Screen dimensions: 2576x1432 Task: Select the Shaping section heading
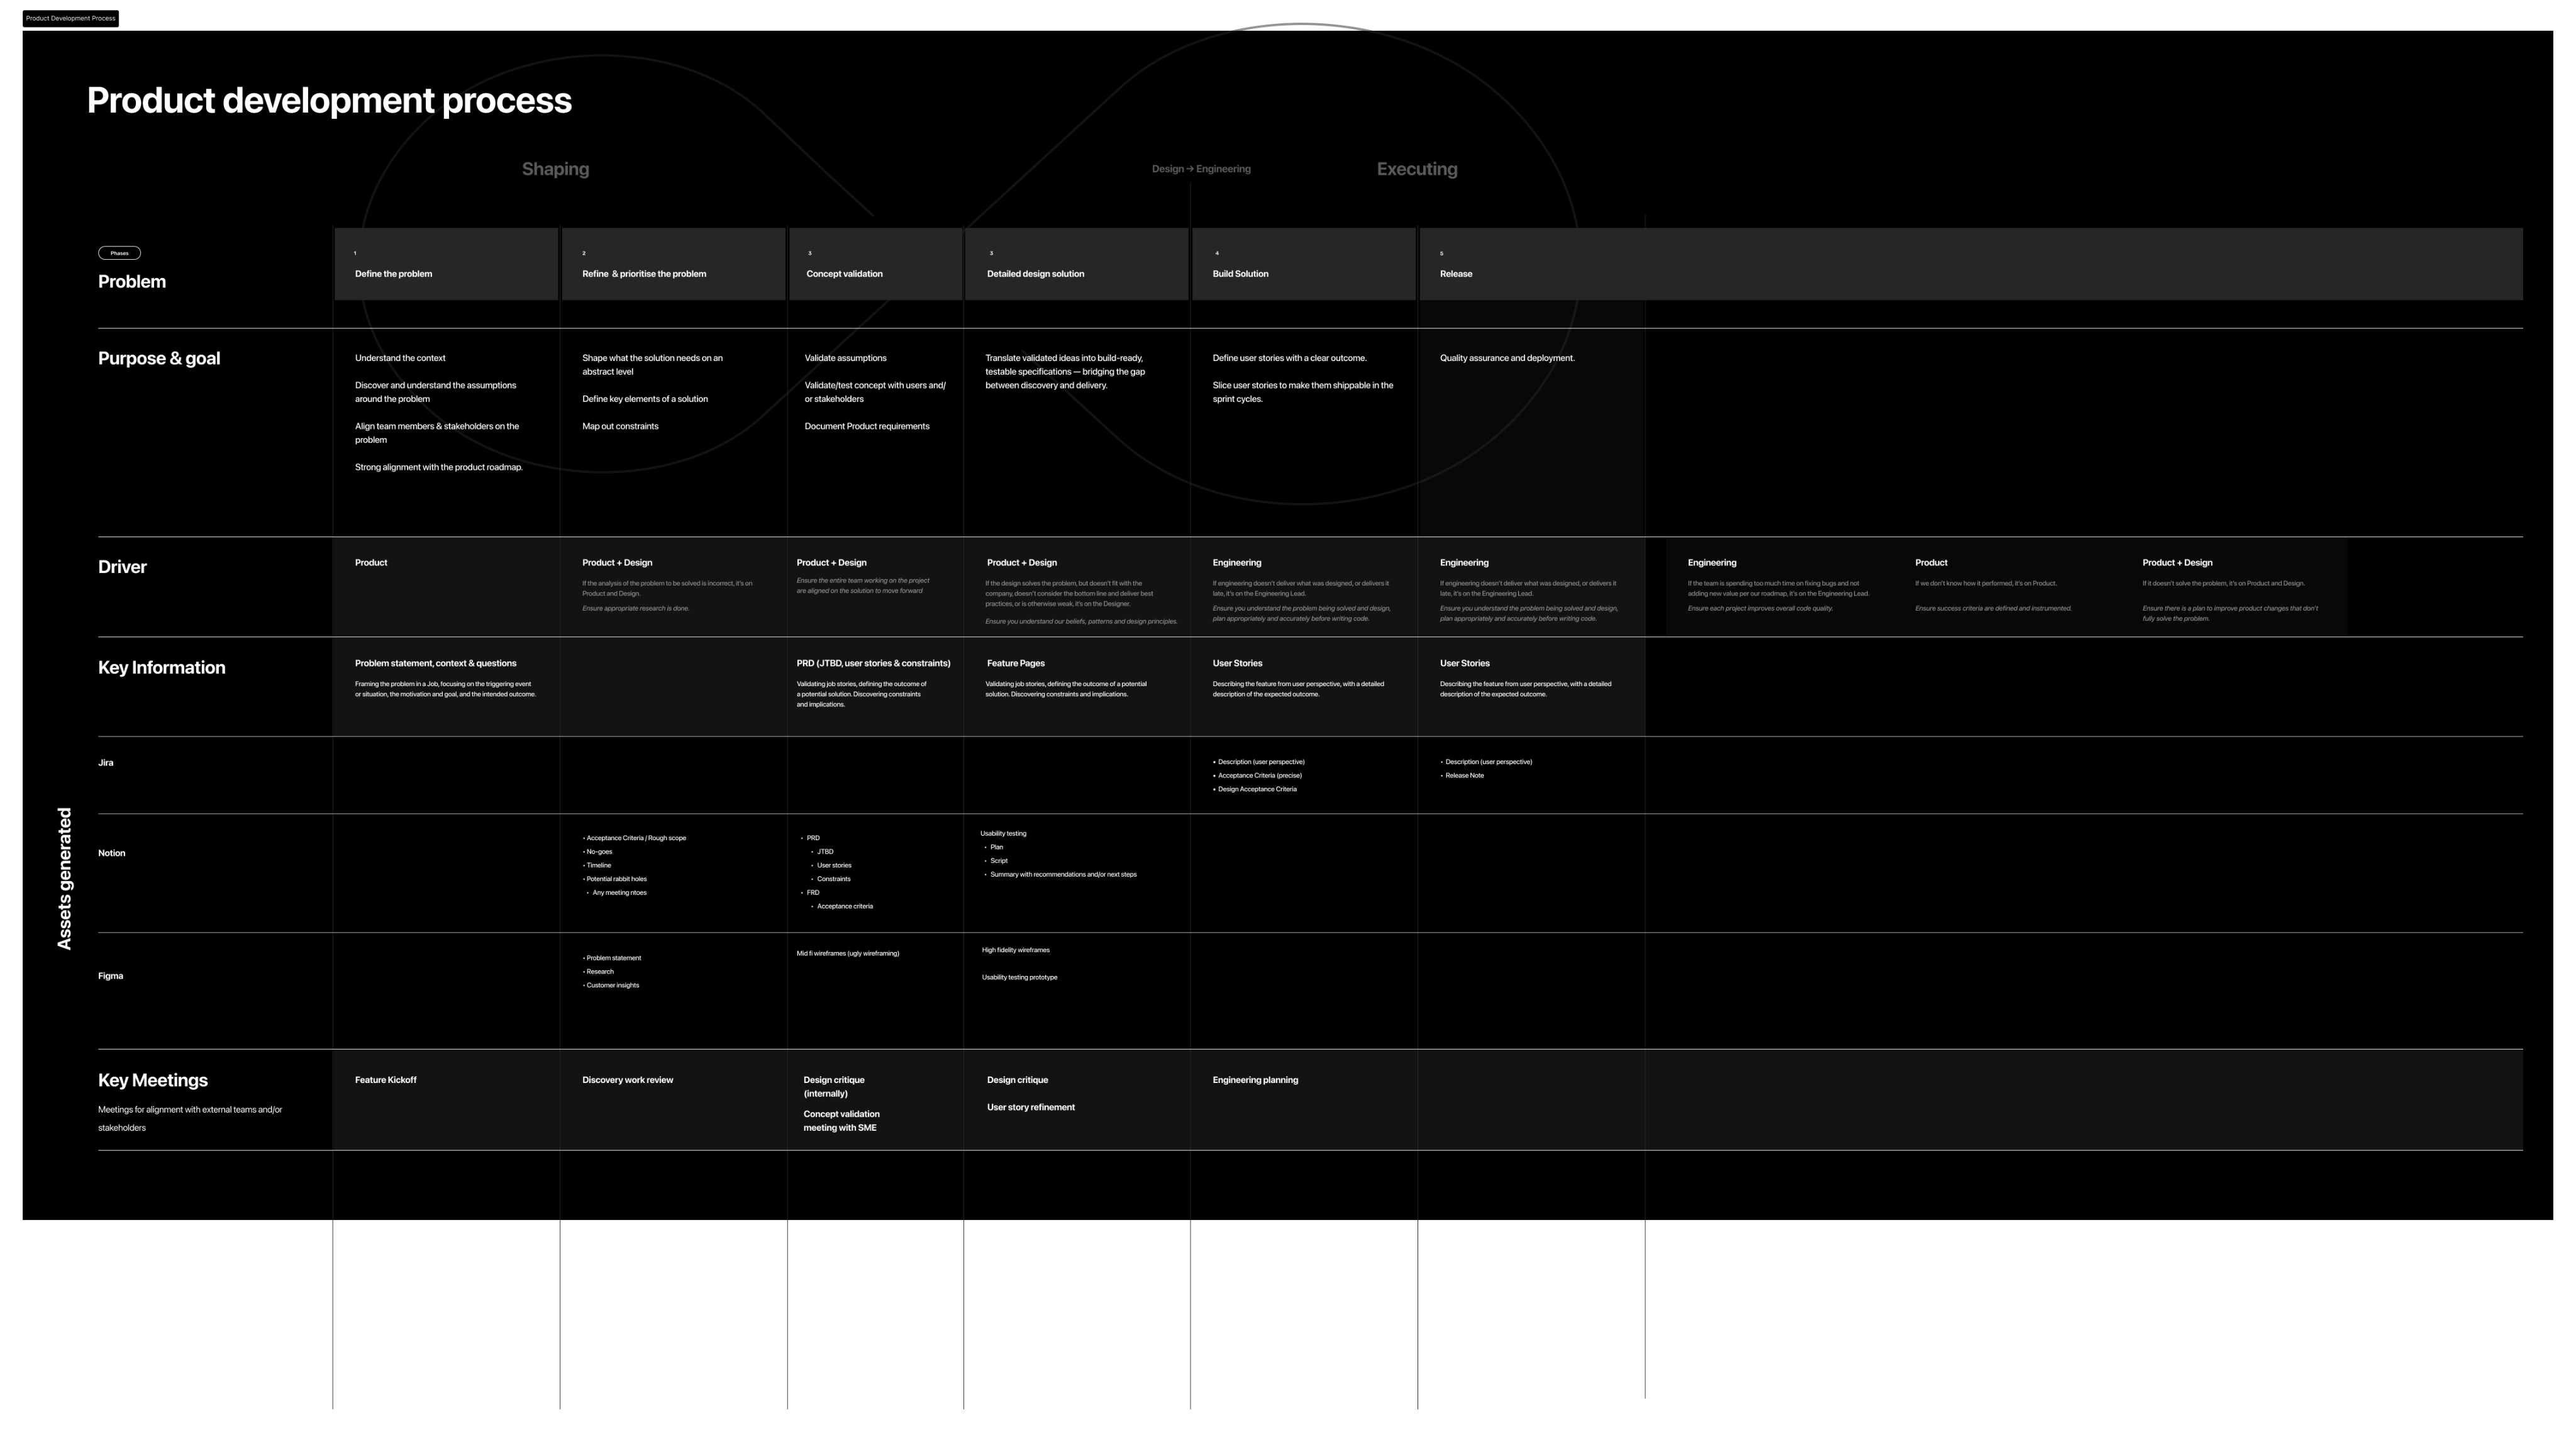(555, 169)
